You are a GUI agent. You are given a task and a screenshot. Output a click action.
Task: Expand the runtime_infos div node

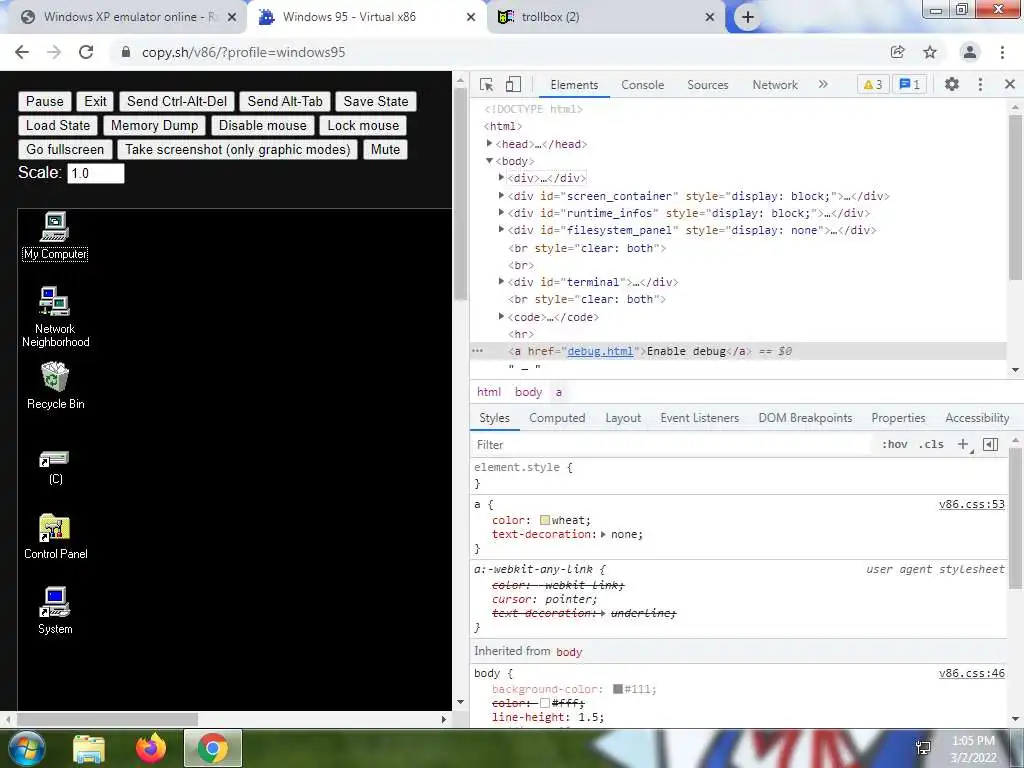click(x=501, y=212)
